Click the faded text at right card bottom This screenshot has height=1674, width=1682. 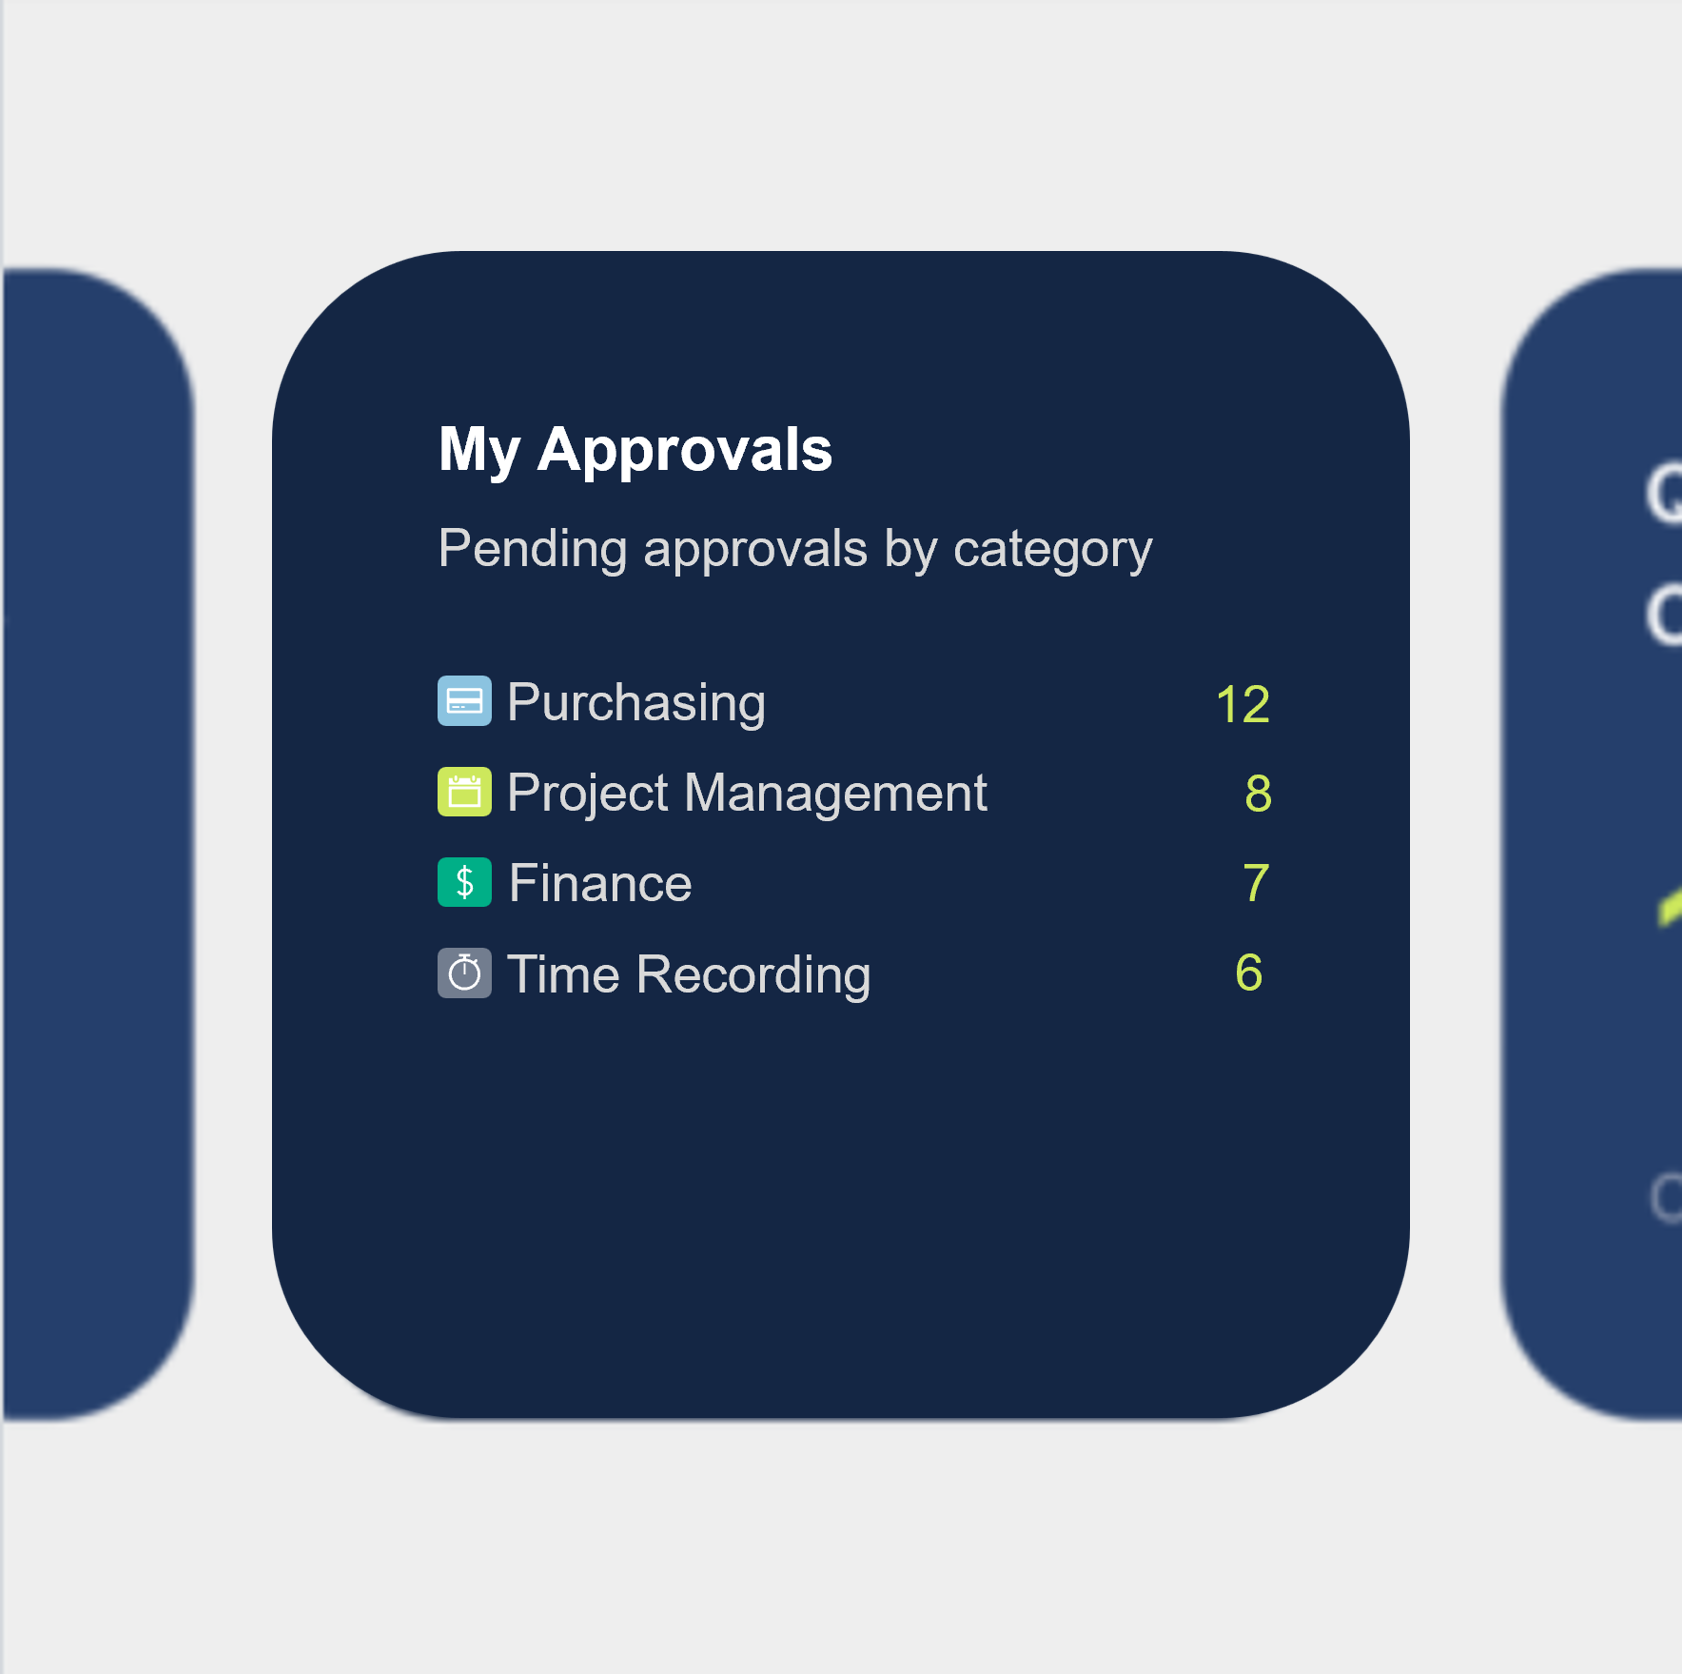(x=1666, y=1198)
